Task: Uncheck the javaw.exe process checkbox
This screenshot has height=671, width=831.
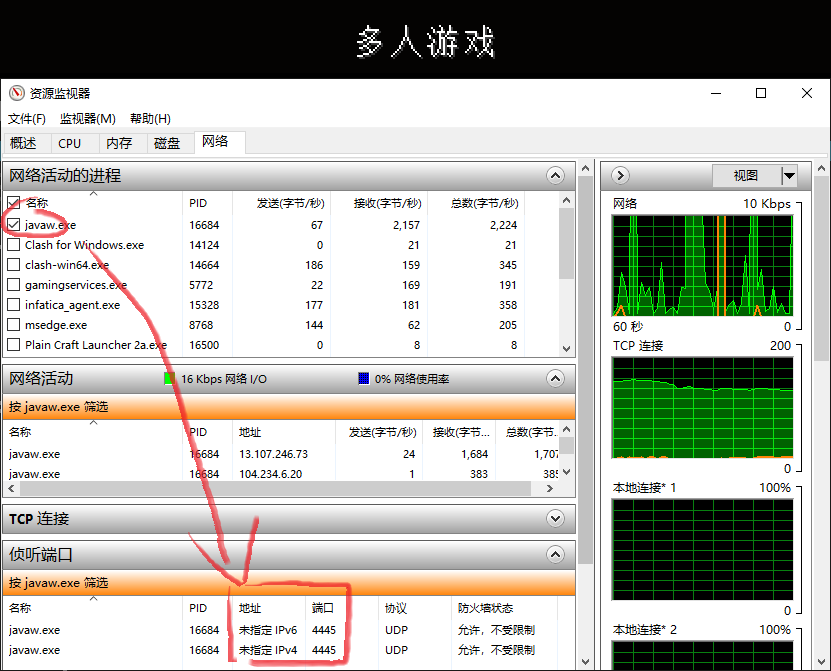Action: pyautogui.click(x=14, y=225)
